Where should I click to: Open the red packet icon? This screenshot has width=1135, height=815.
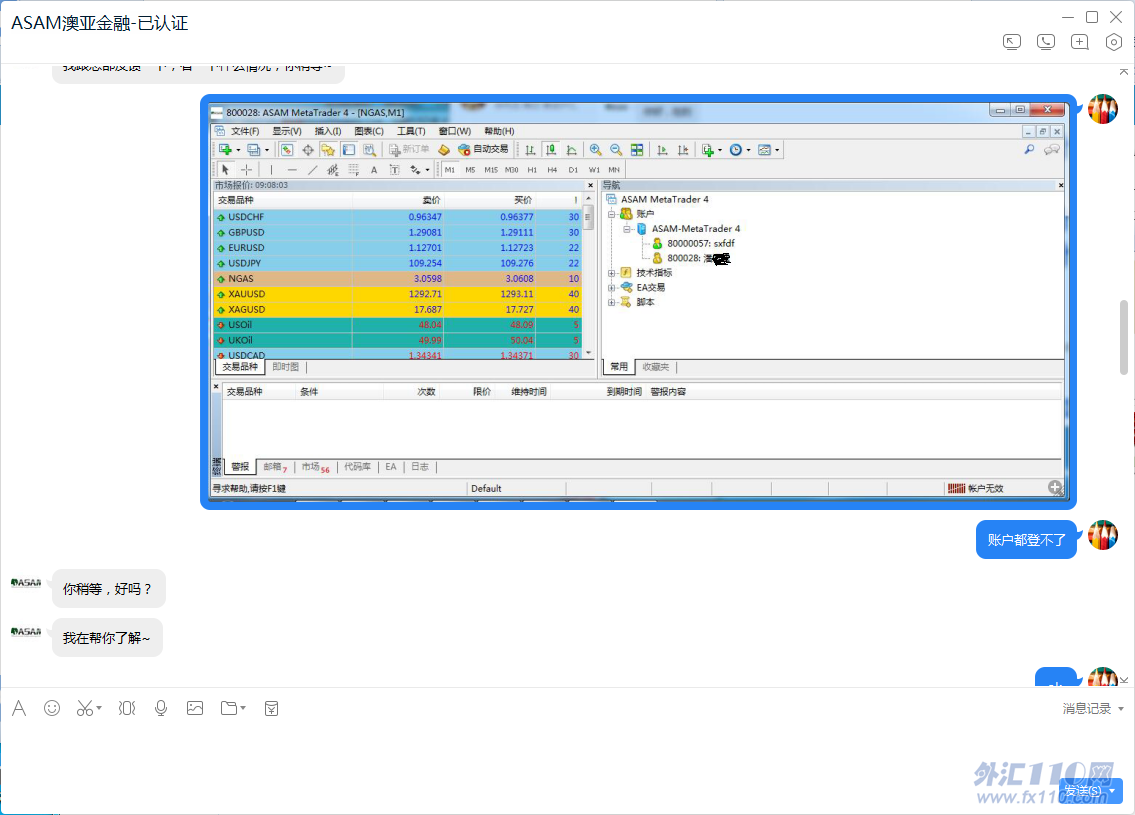(271, 708)
